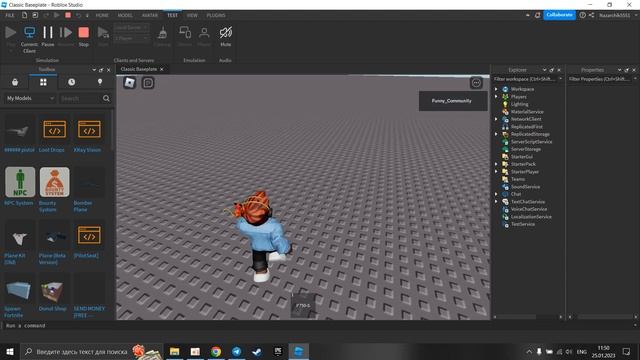Select ServerStorage in the Explorer
The height and width of the screenshot is (360, 640).
[x=526, y=149]
